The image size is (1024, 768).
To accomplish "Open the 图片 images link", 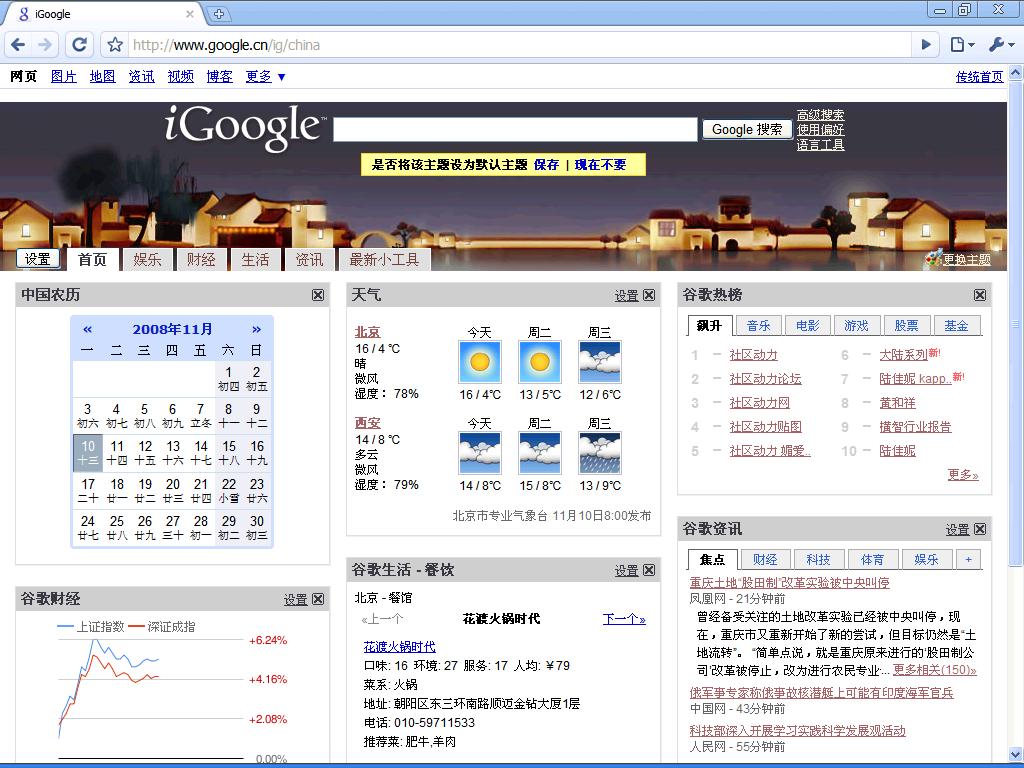I will click(x=63, y=76).
